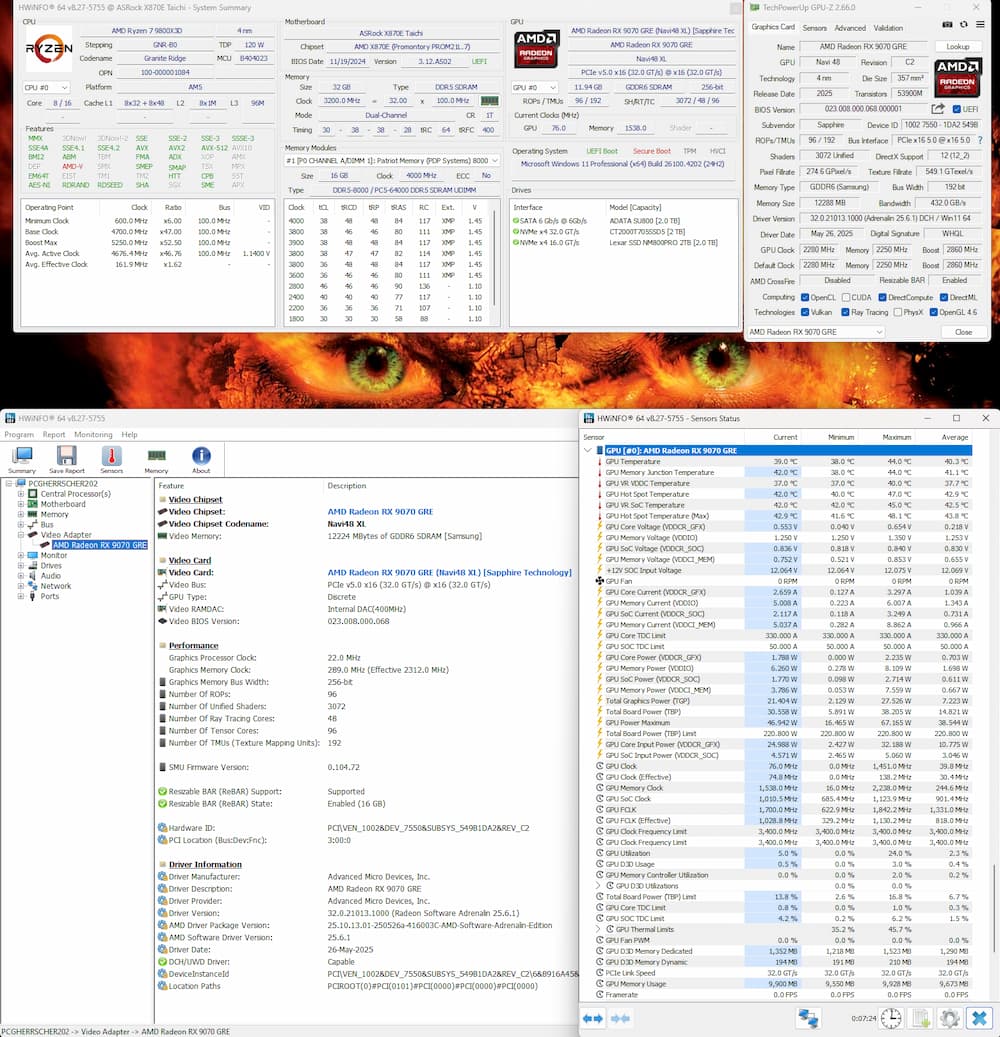This screenshot has width=1000, height=1037.
Task: Click the AMD Radeon RX 9070 GRE video chipset link
Action: tap(380, 512)
